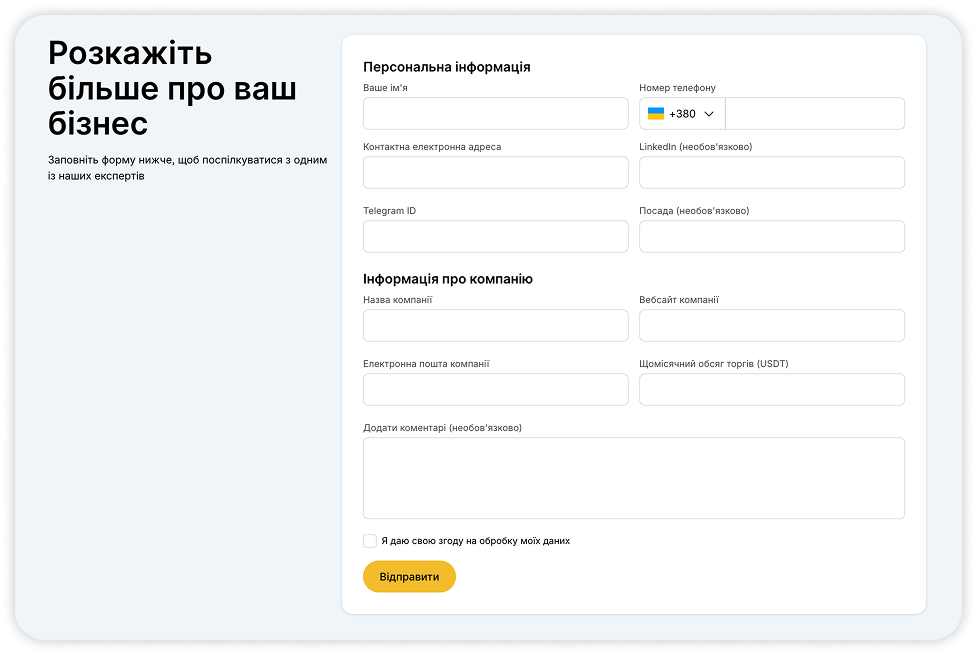Click the consent label 'Я даю свою згоду'
Screen dimensions: 977x655
(x=475, y=541)
